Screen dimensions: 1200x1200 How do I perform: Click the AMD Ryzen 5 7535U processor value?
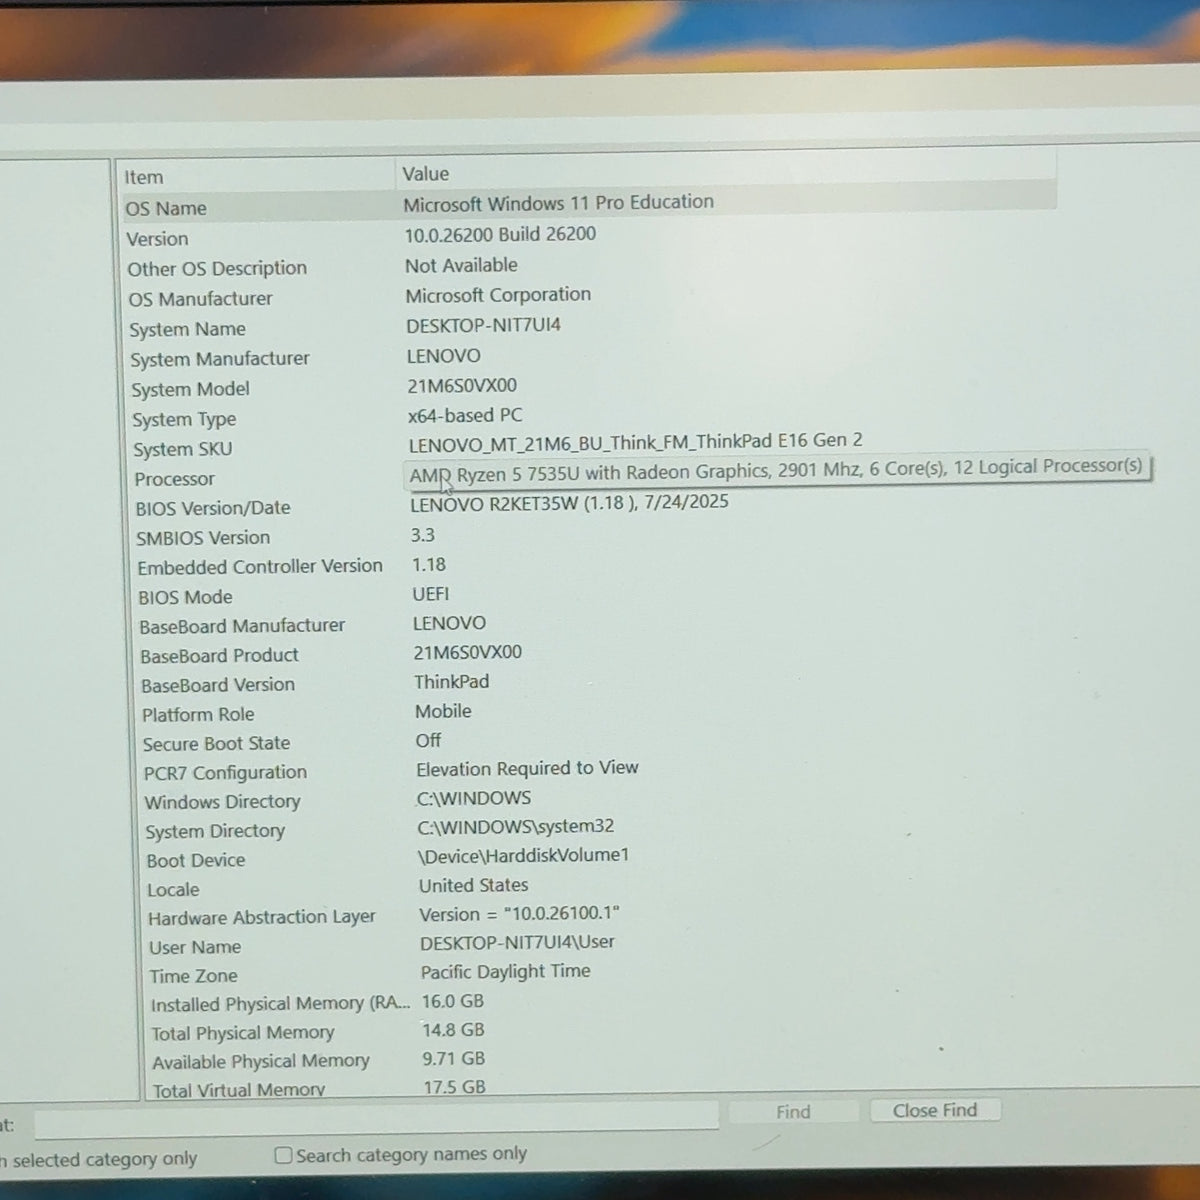pyautogui.click(x=775, y=469)
